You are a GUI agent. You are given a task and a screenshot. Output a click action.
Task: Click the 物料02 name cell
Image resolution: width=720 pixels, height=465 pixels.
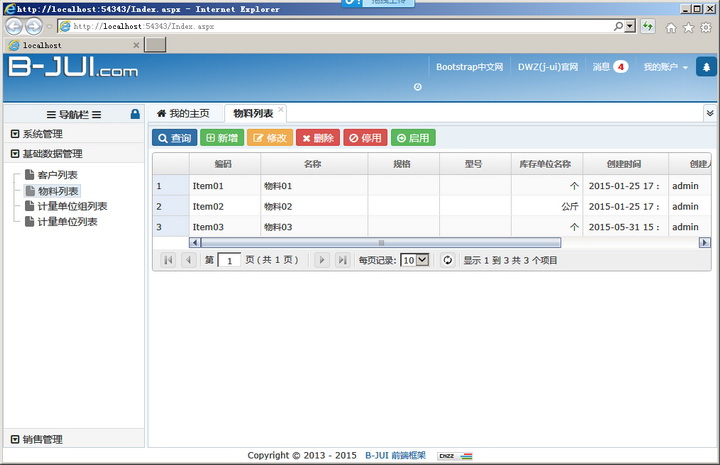click(x=314, y=207)
